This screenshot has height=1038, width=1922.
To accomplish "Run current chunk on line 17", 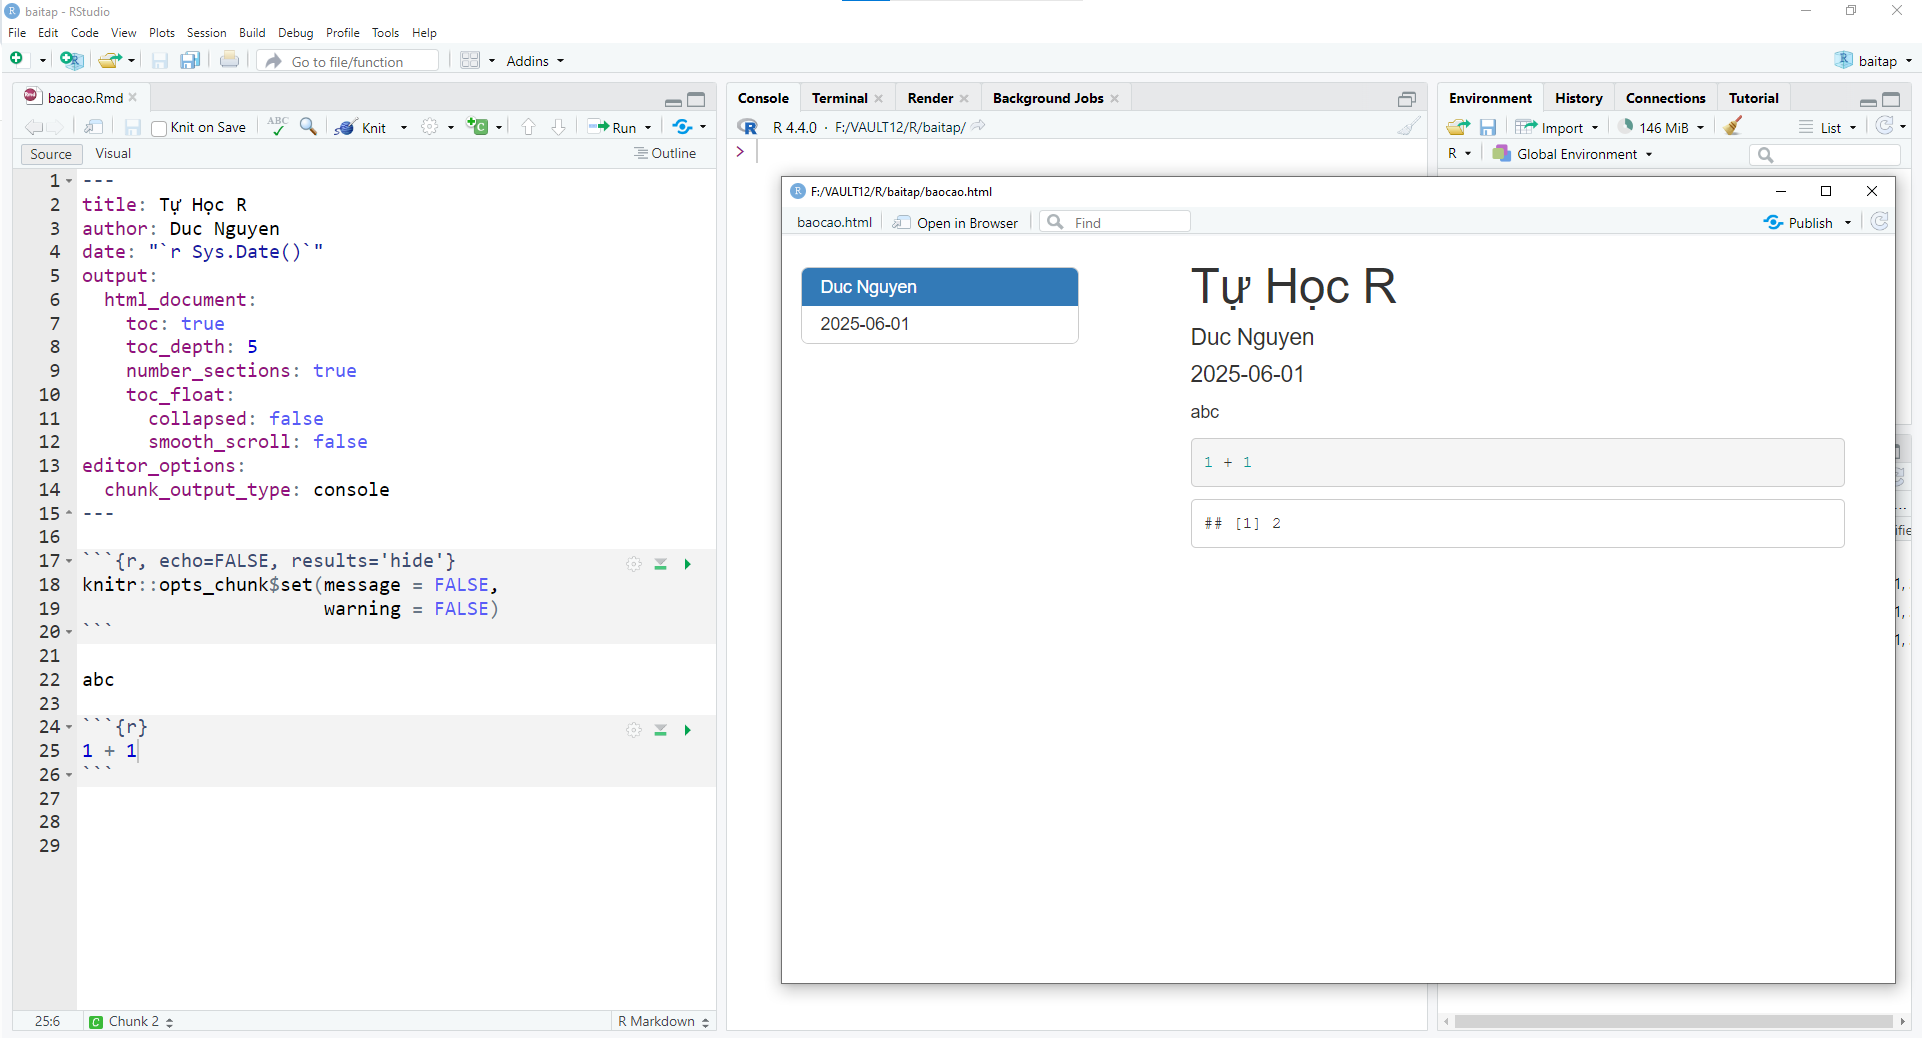I will tap(687, 564).
